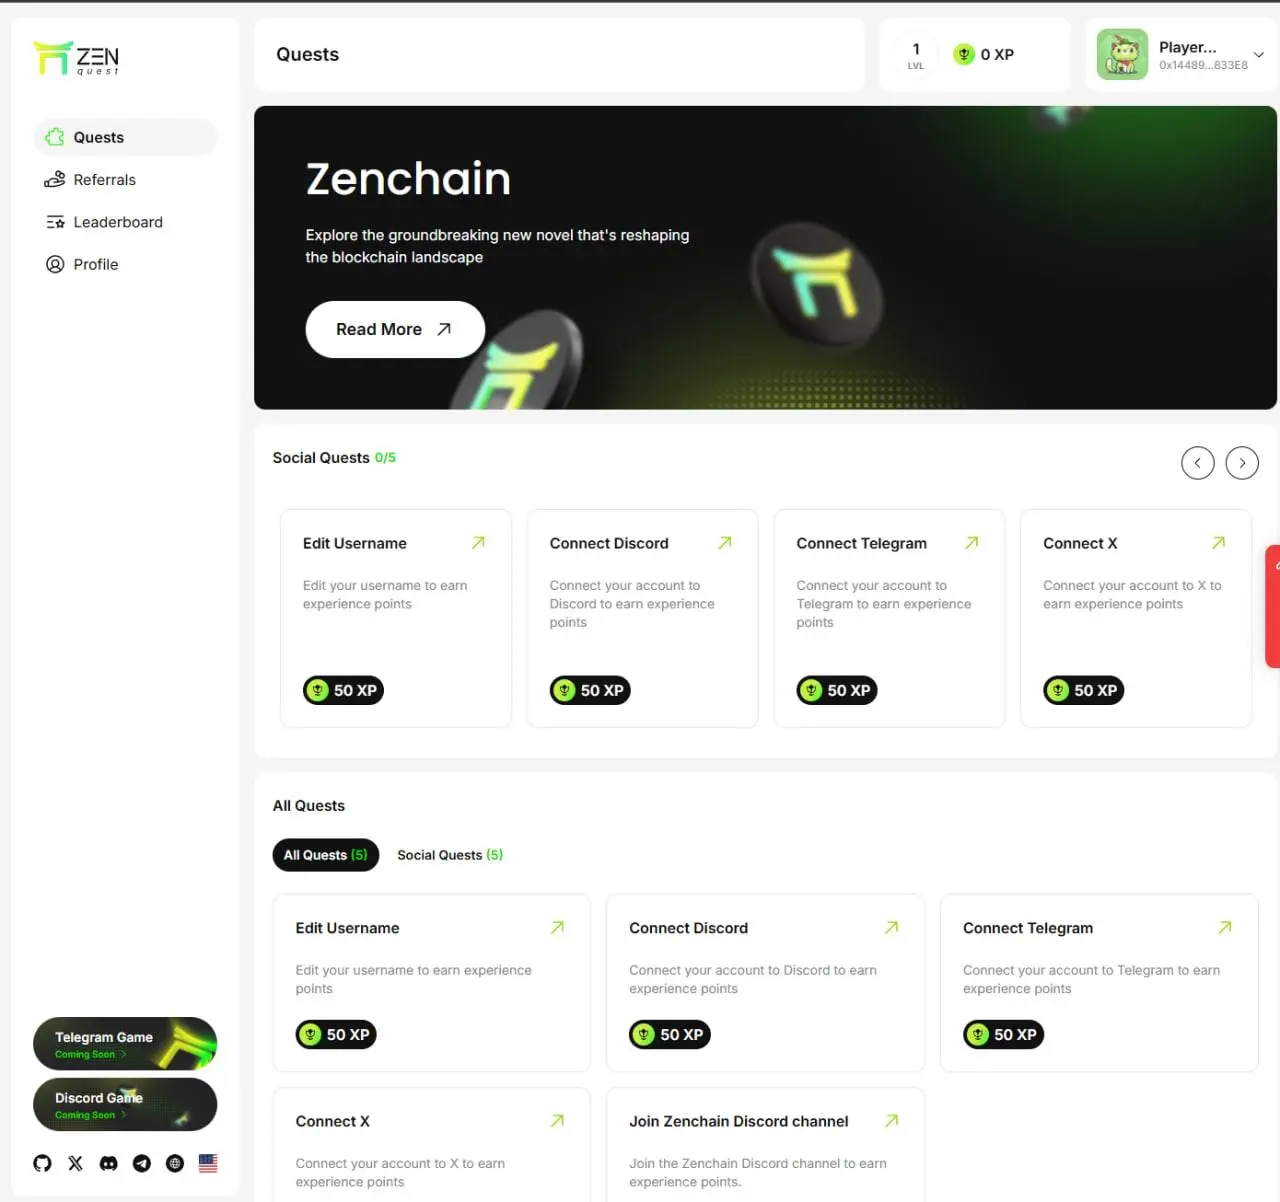Click 50 XP badge on Edit Username carousel card
Viewport: 1280px width, 1202px height.
pos(343,690)
